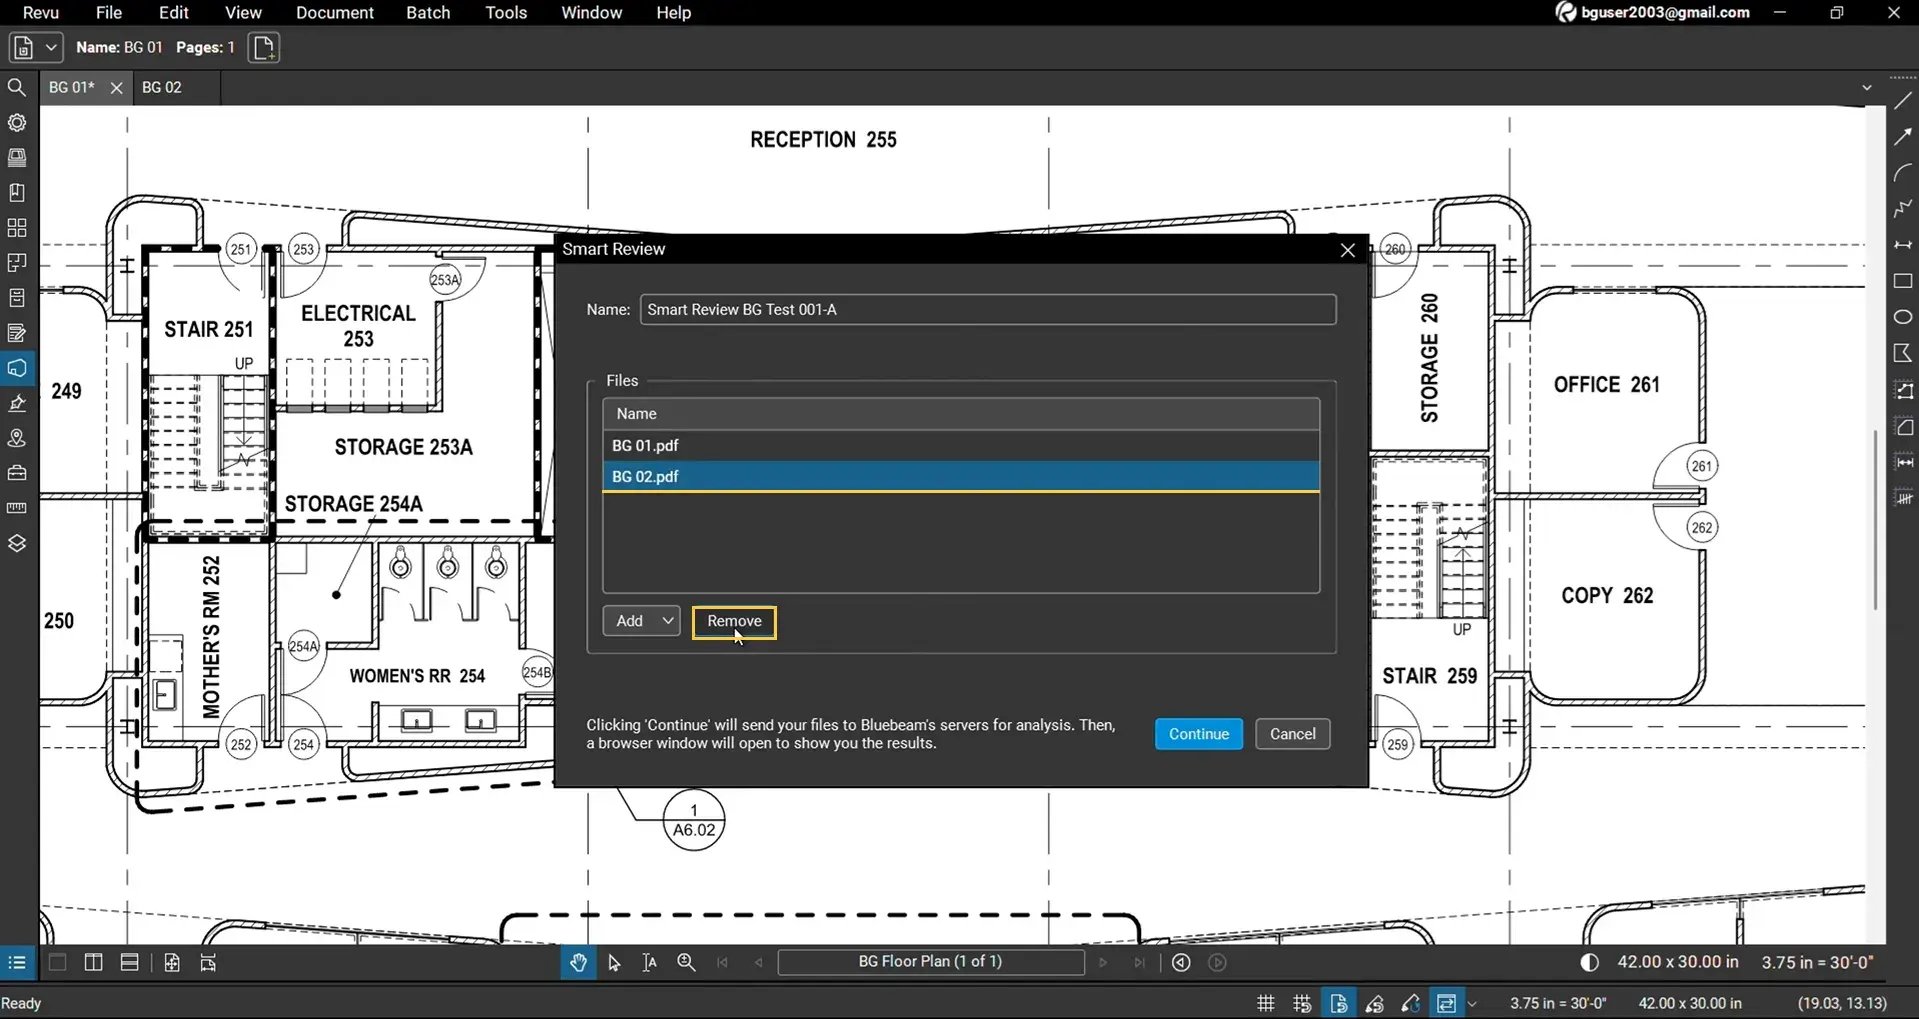Cancel the Smart Review dialog
The image size is (1919, 1019).
(1293, 734)
